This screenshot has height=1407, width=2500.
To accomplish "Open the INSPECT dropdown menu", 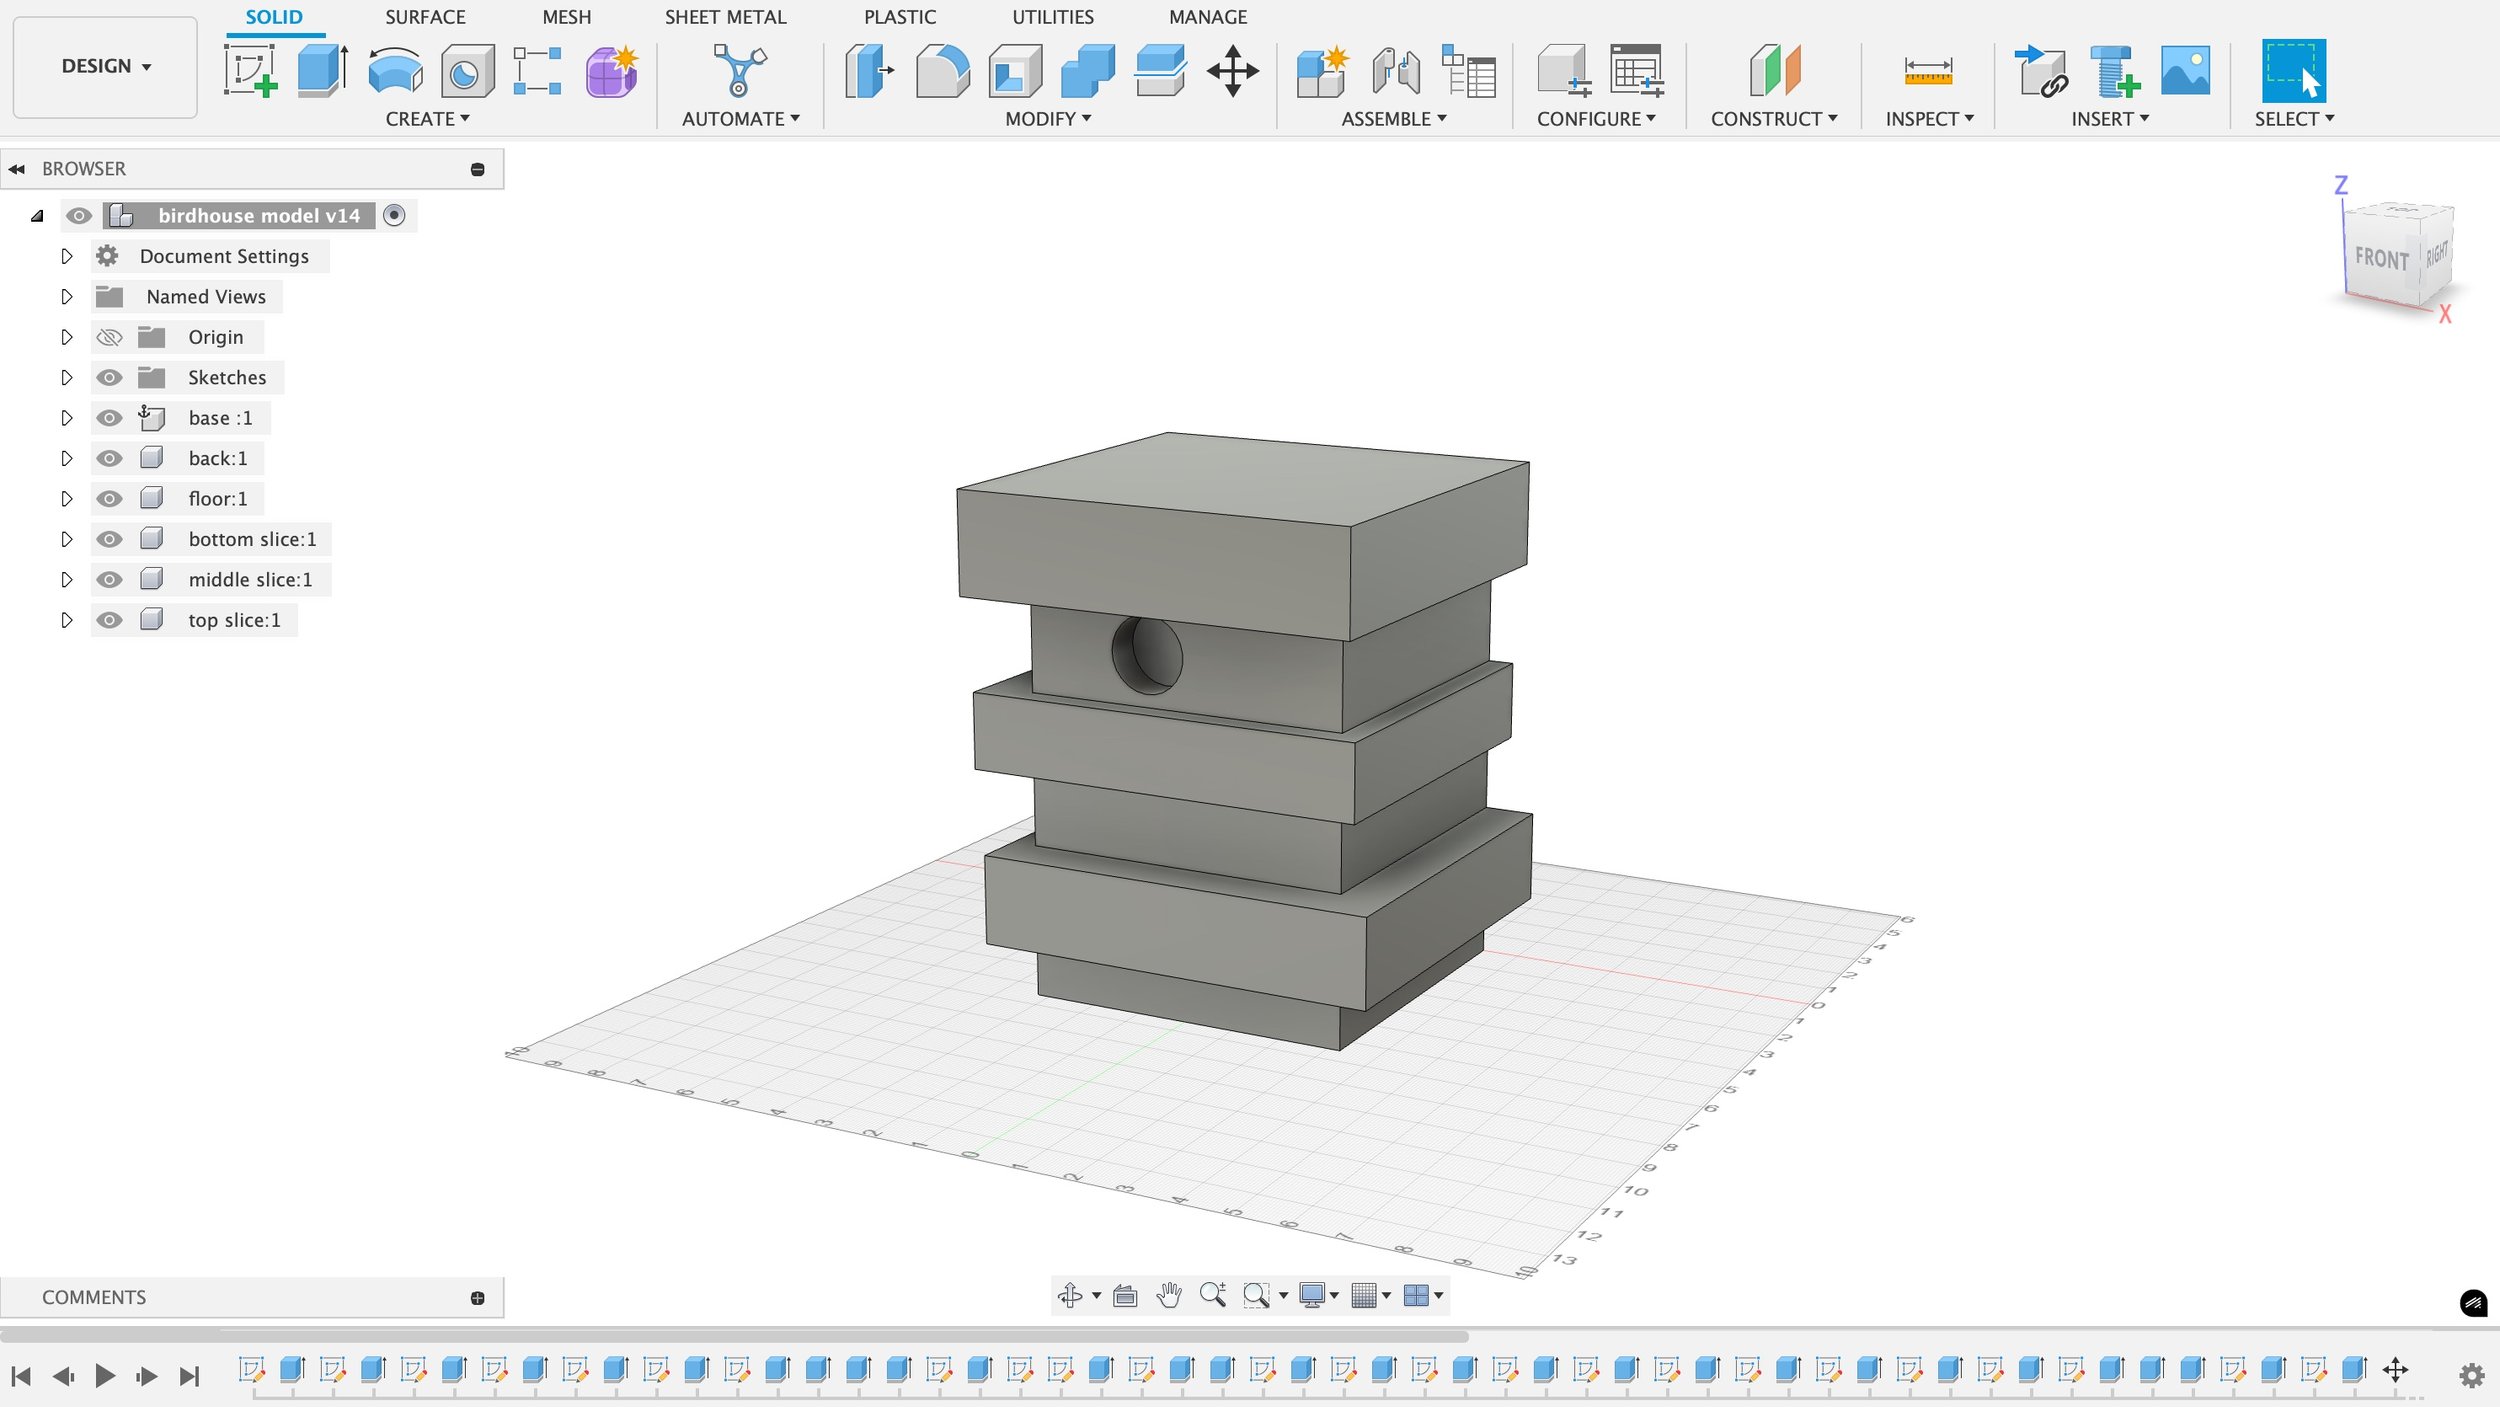I will [x=1929, y=119].
